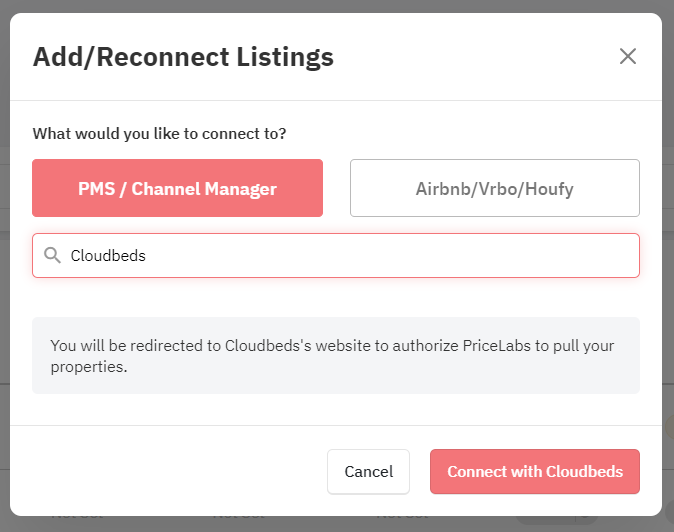Click the magnifier search icon
Screen dimensions: 674x532
point(52,255)
